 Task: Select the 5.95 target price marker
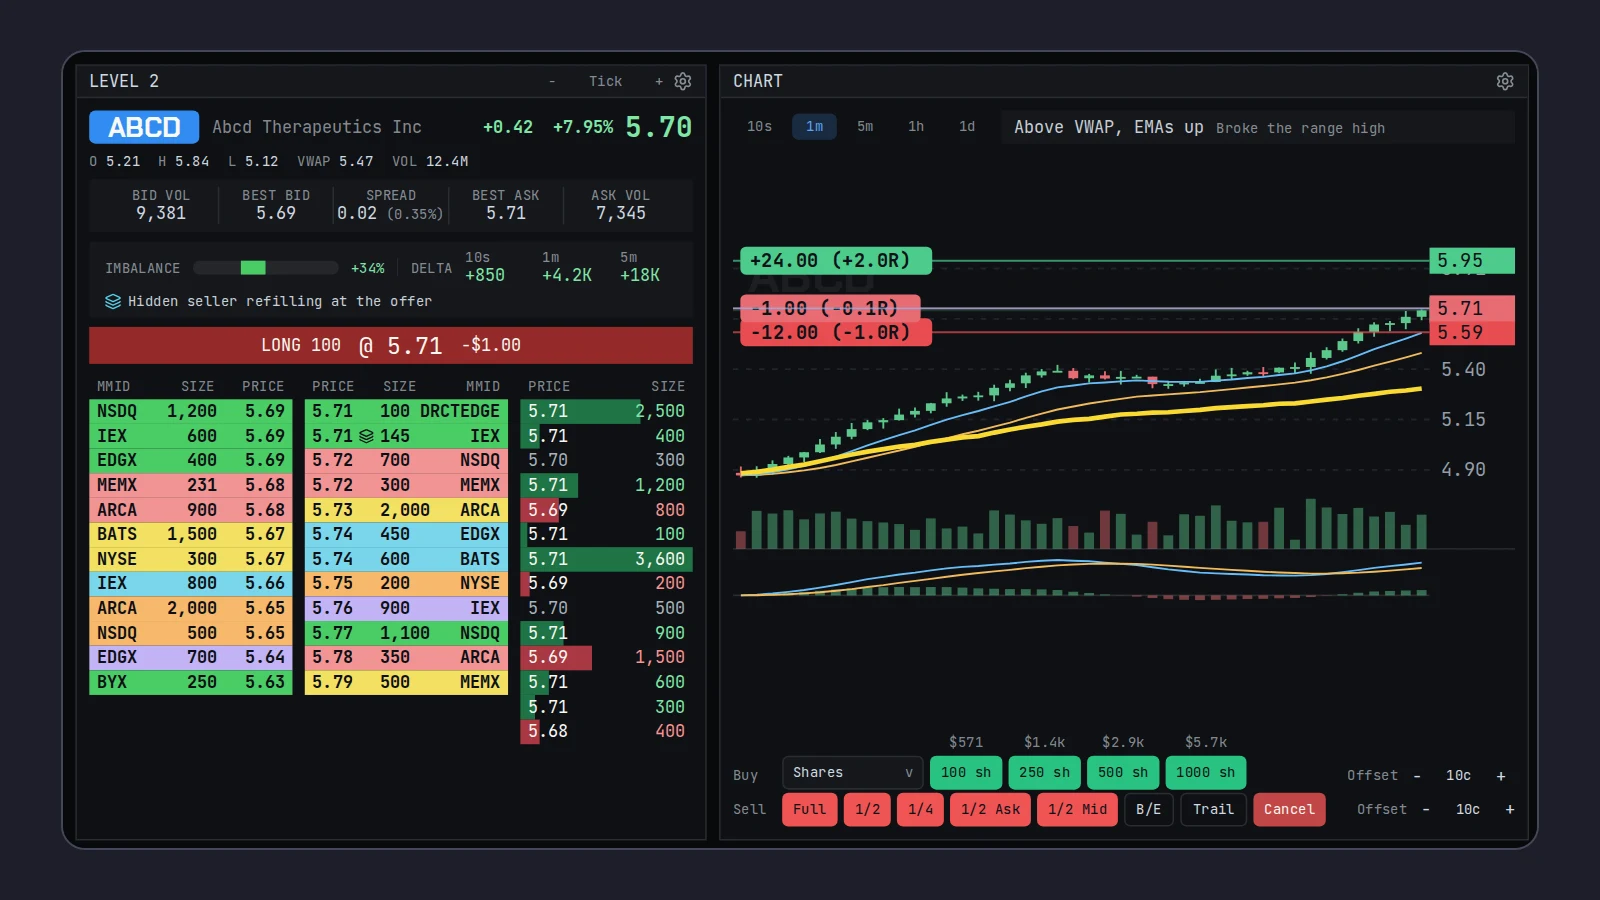point(1472,260)
